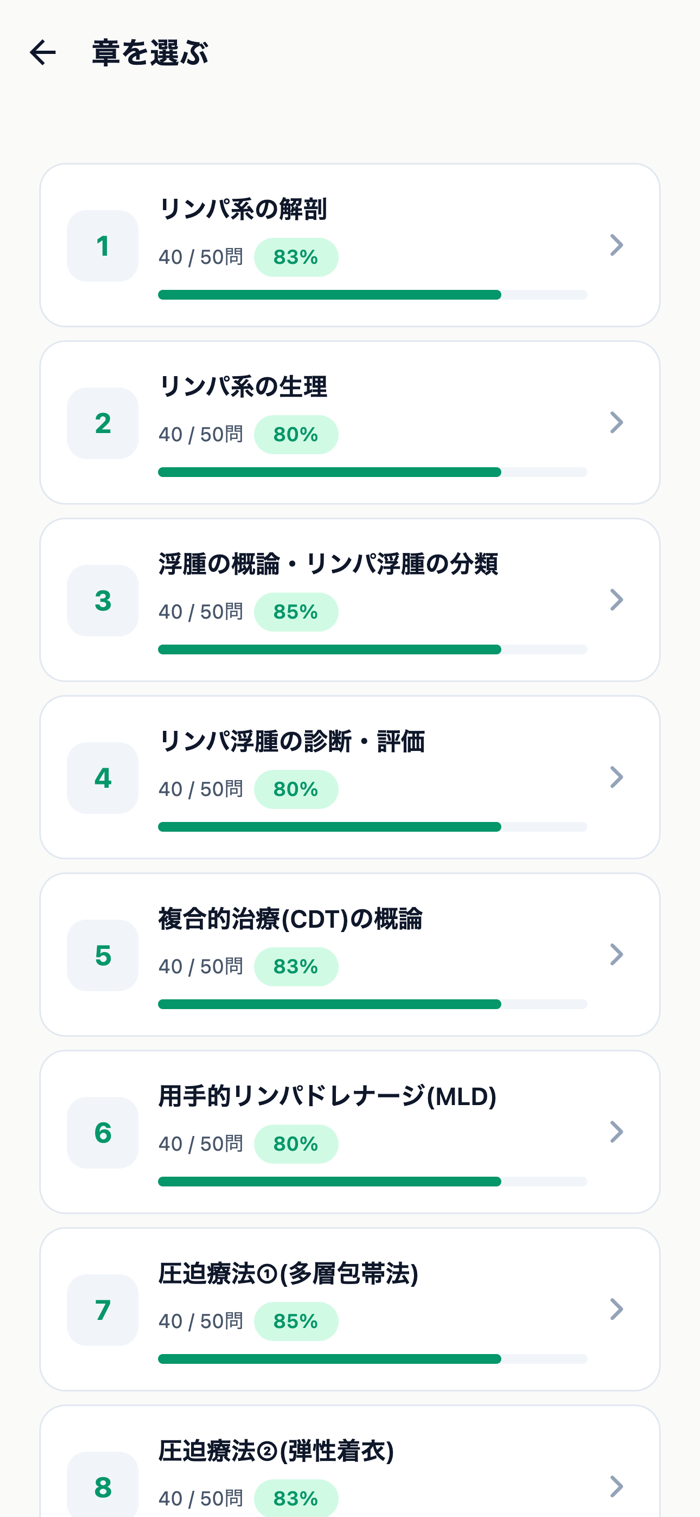Select chapter number 1 badge

(x=103, y=246)
